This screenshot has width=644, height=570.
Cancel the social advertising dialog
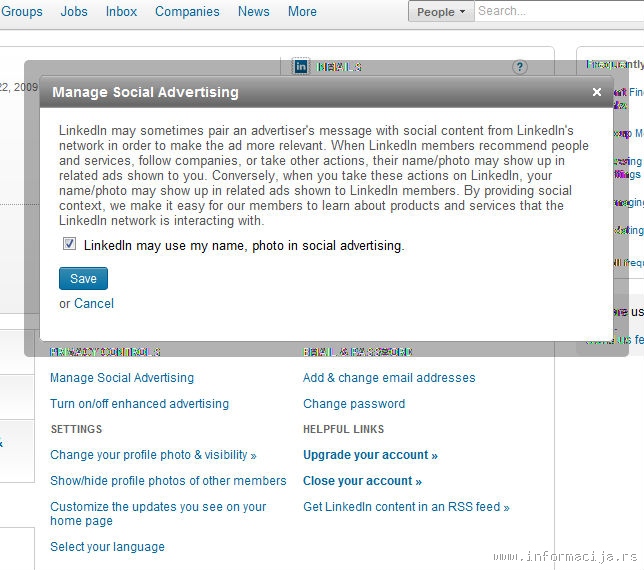(x=94, y=303)
